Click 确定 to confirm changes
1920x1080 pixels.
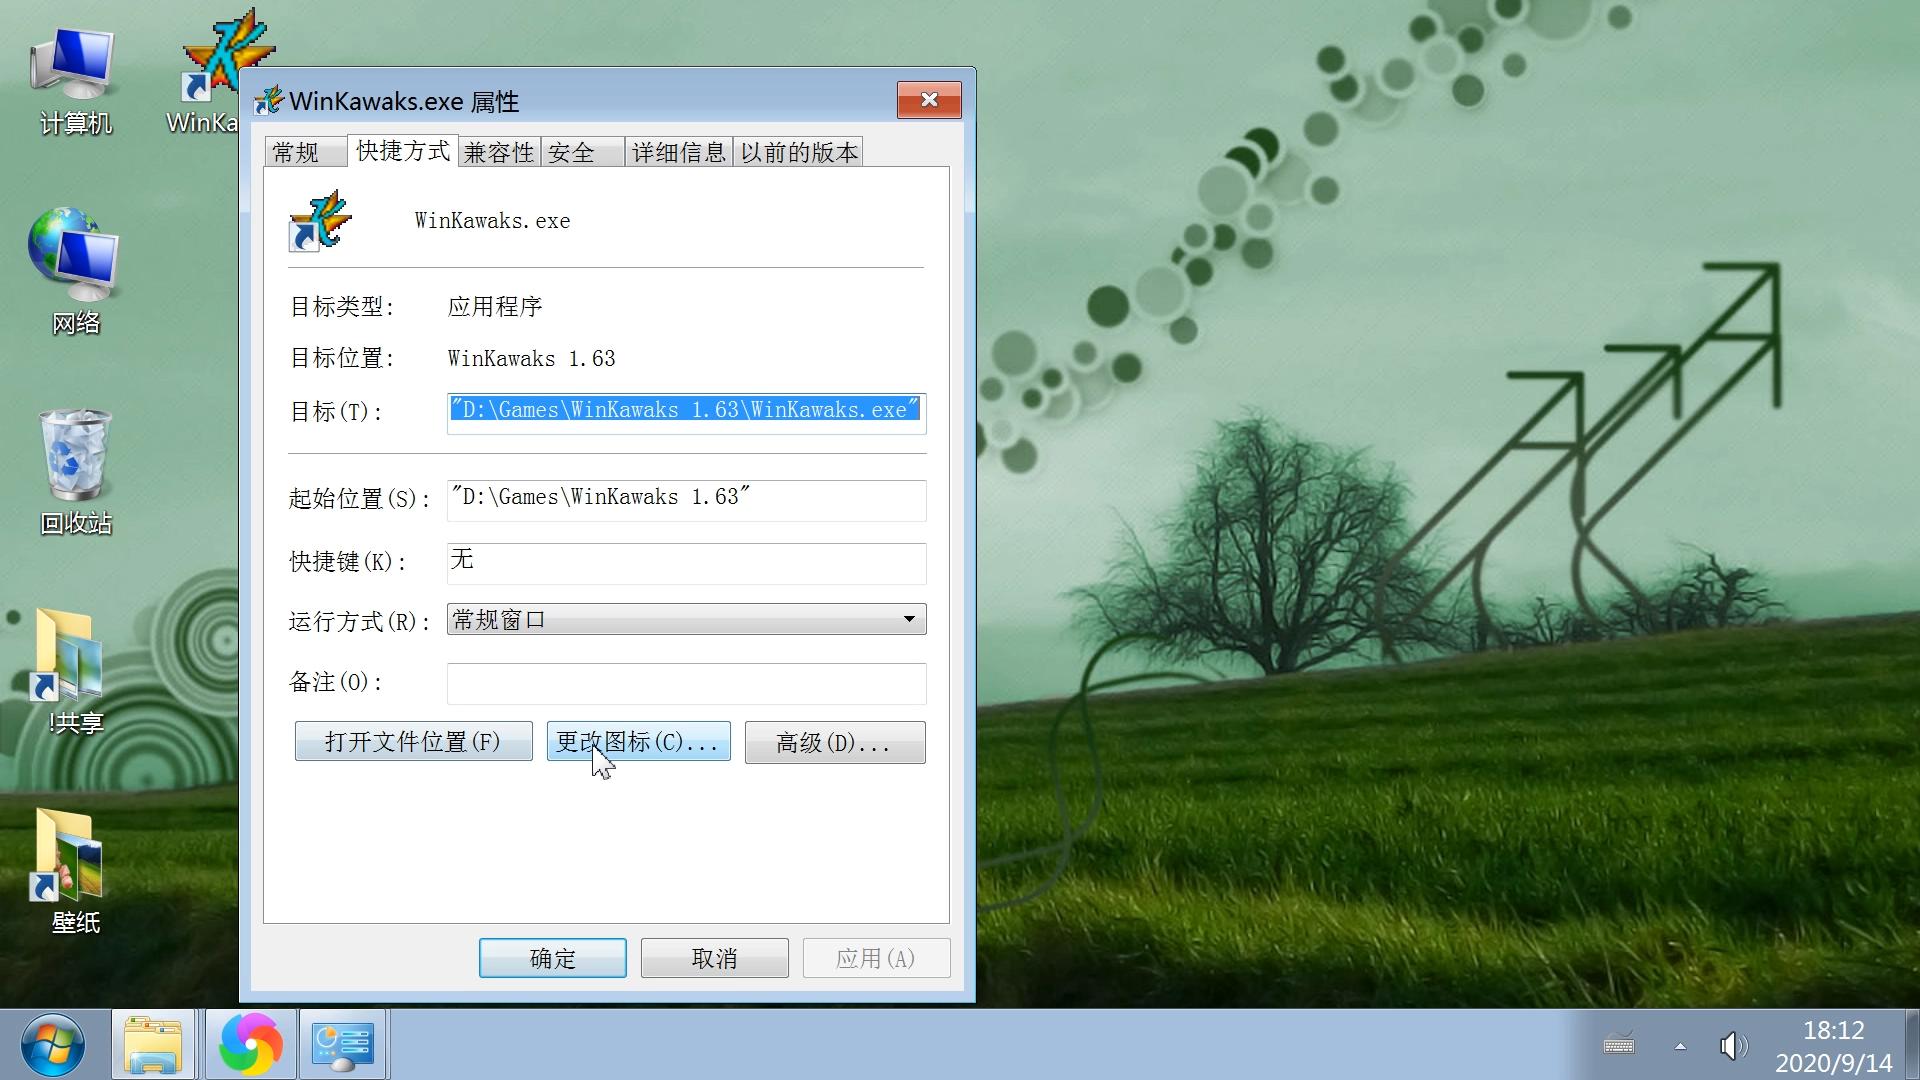point(552,957)
